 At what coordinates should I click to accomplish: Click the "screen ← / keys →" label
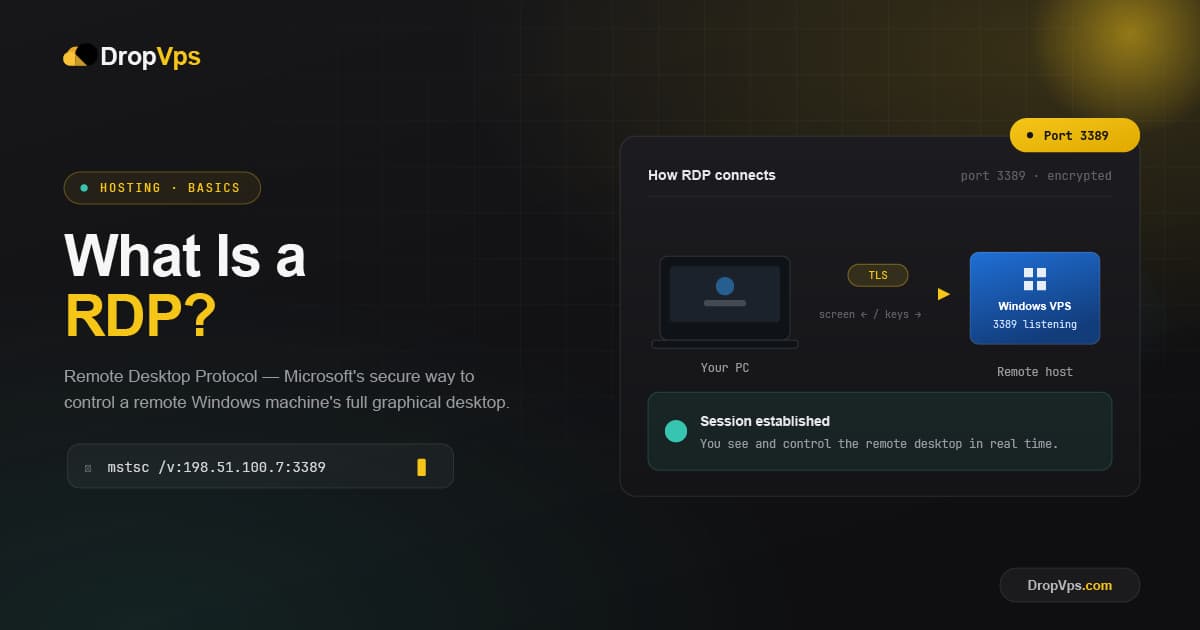tap(870, 314)
